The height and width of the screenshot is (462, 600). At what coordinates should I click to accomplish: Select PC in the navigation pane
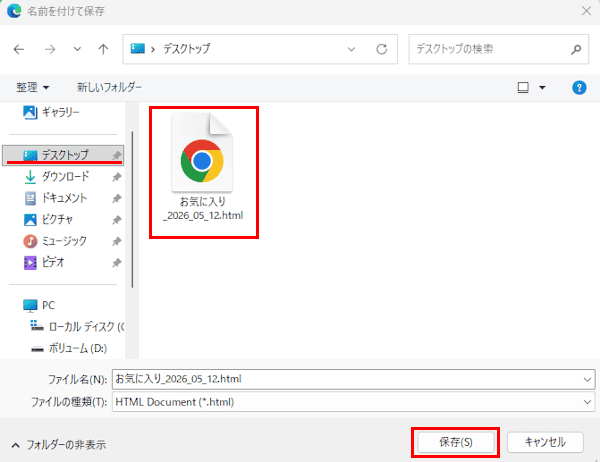point(39,305)
